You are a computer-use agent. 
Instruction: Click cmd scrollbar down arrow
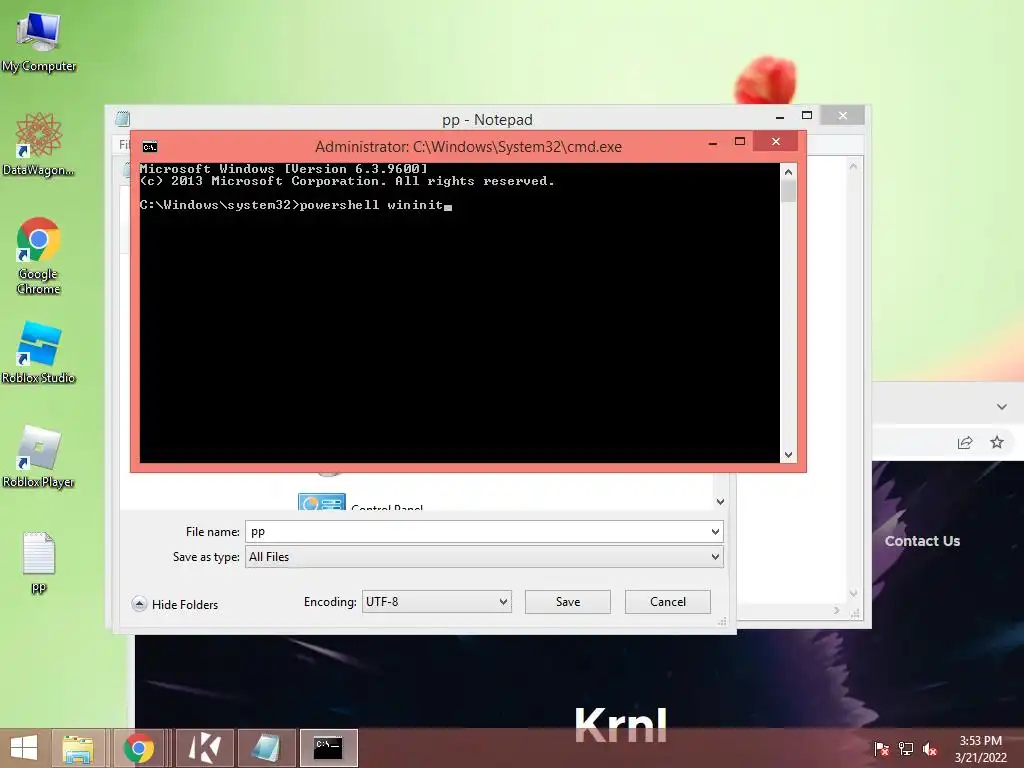tap(788, 455)
